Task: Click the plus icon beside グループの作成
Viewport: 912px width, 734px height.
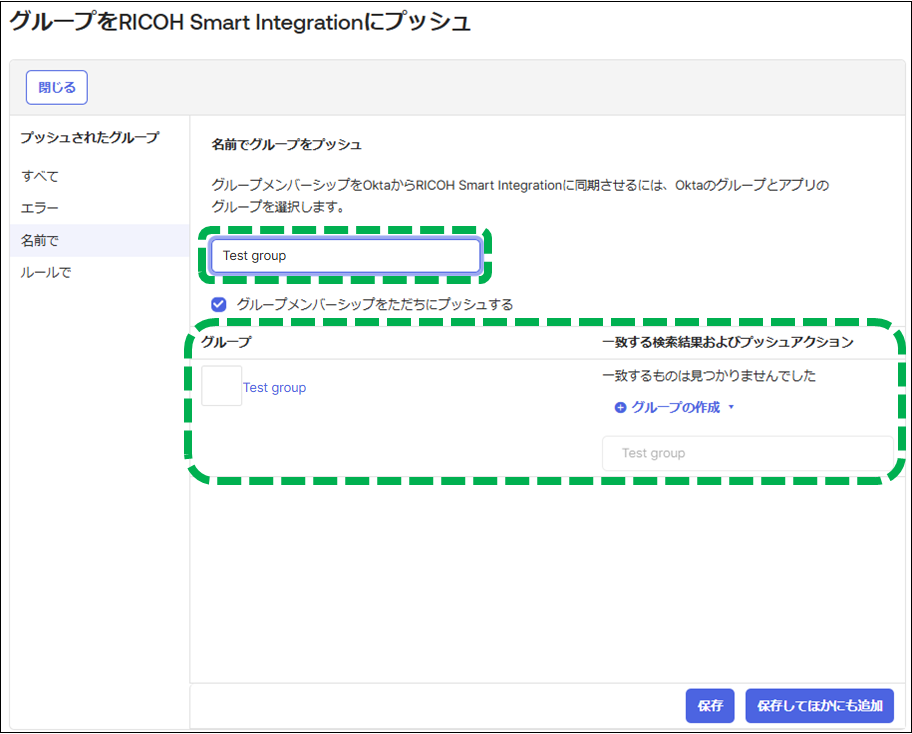Action: [620, 408]
